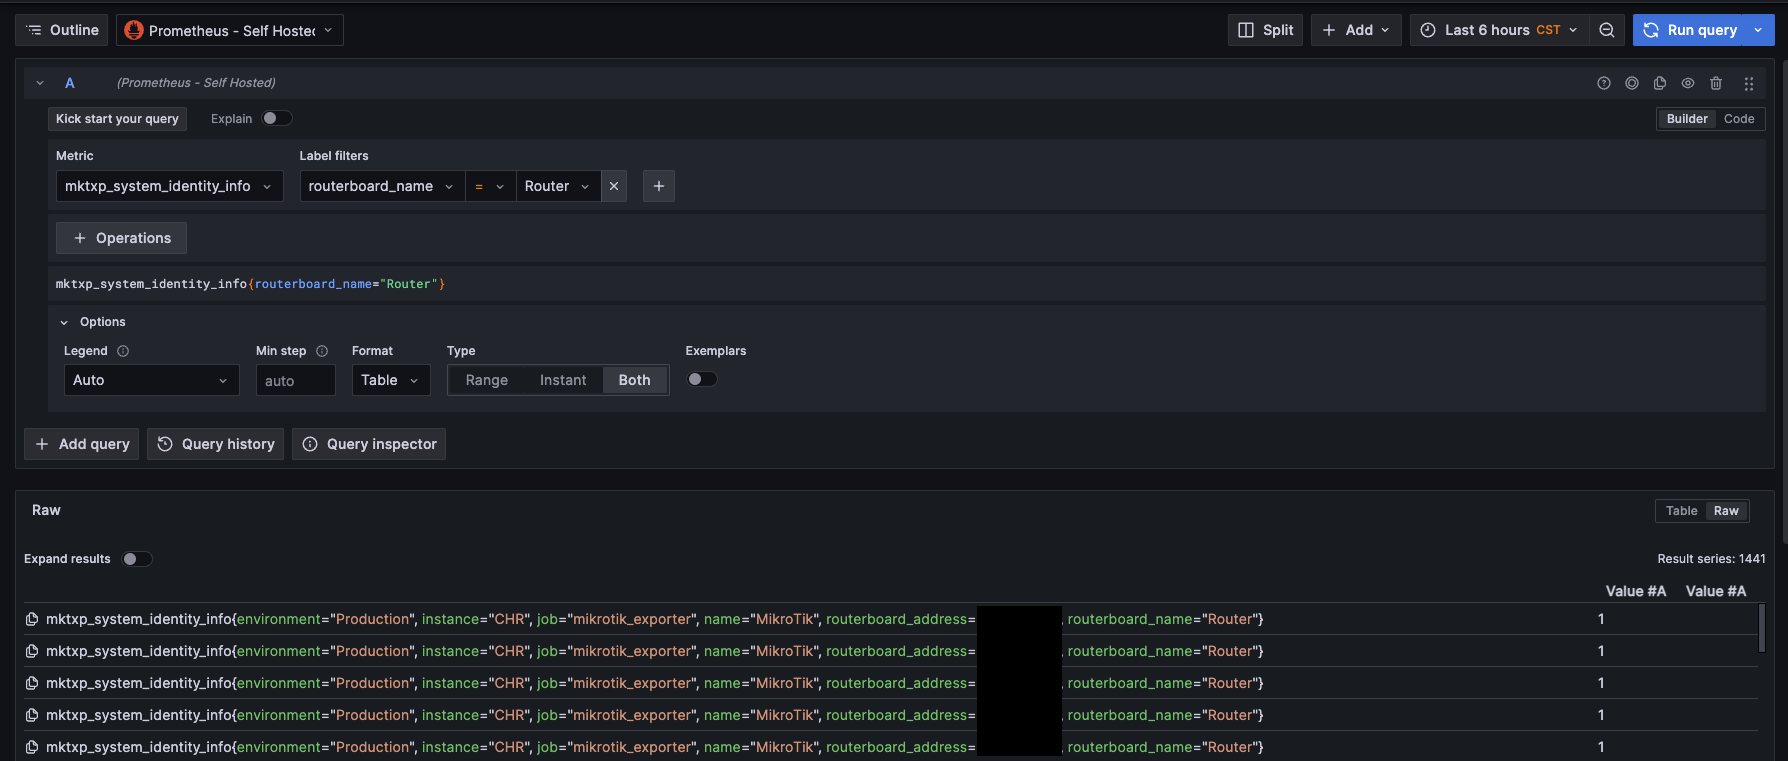Click the Split view button
This screenshot has height=761, width=1788.
coord(1265,30)
